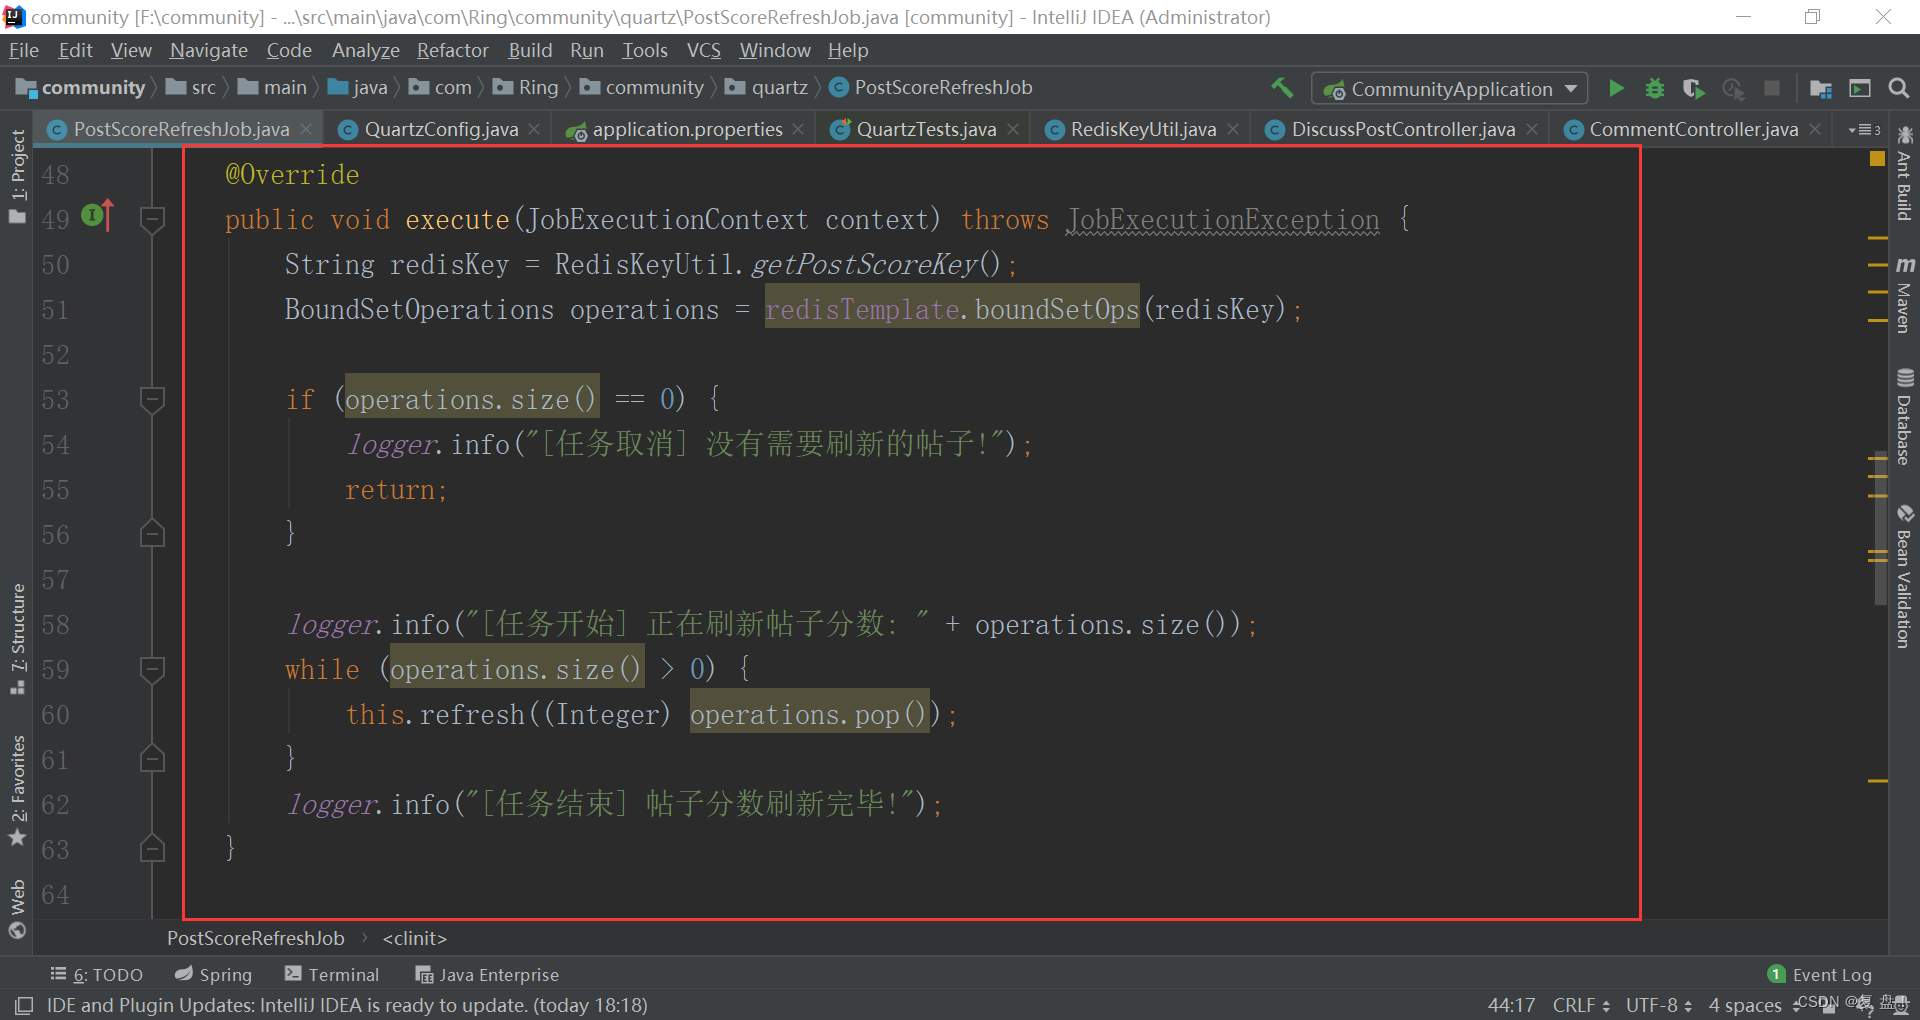This screenshot has width=1920, height=1020.
Task: Open the Structure tool window
Action: (x=17, y=639)
